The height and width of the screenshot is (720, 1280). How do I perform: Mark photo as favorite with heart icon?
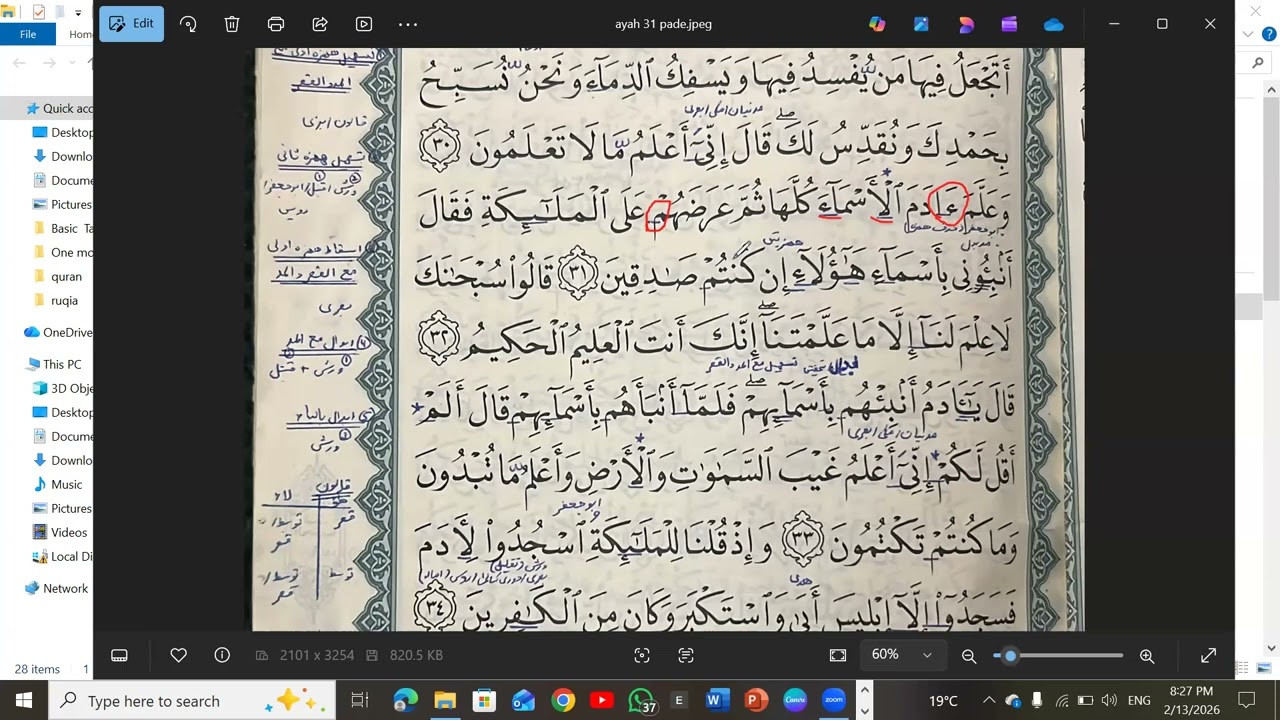pos(178,655)
